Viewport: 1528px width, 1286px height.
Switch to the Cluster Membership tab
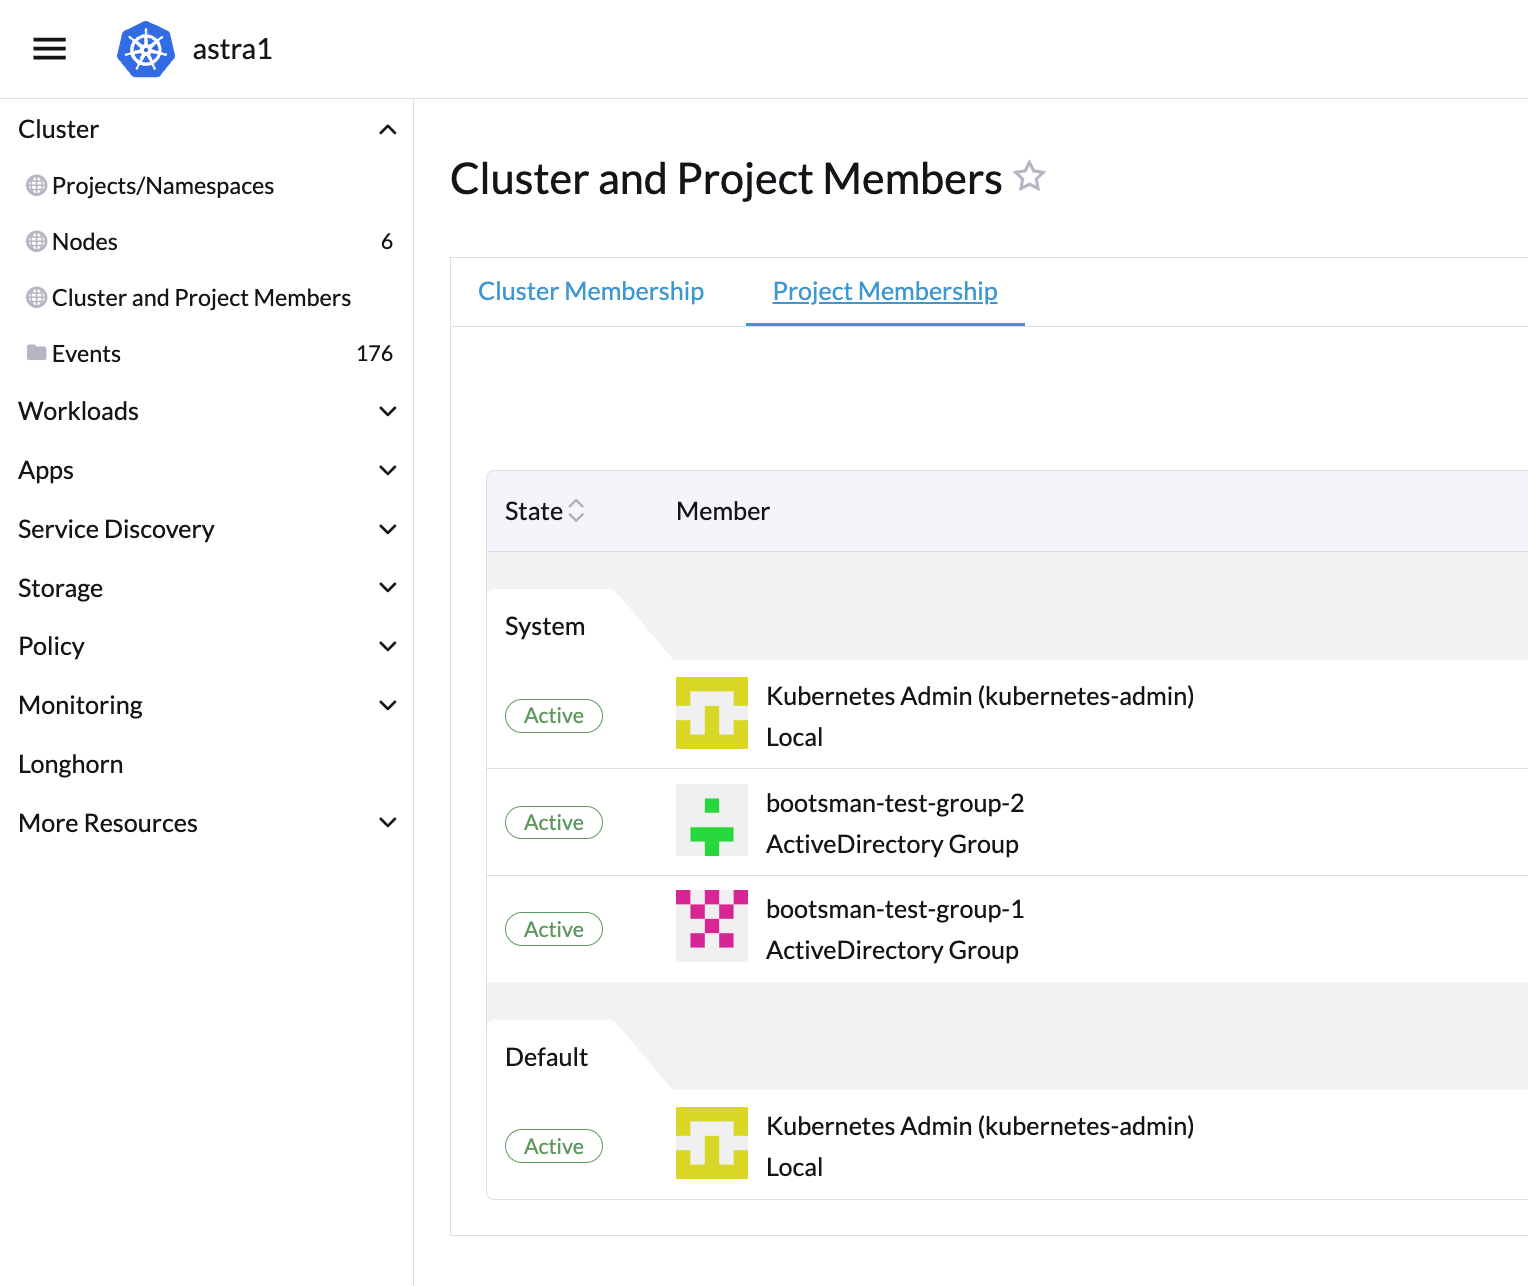[x=591, y=291]
